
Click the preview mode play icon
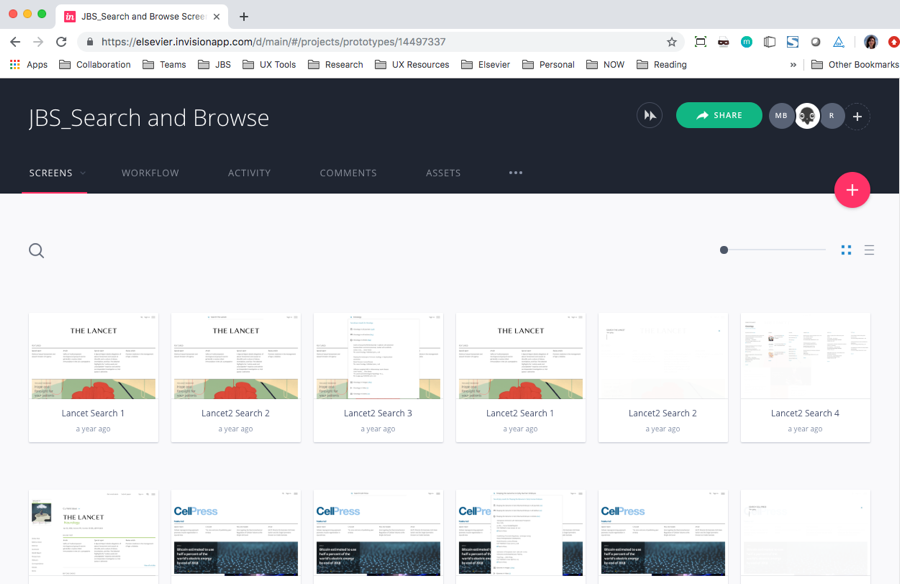[x=650, y=116]
